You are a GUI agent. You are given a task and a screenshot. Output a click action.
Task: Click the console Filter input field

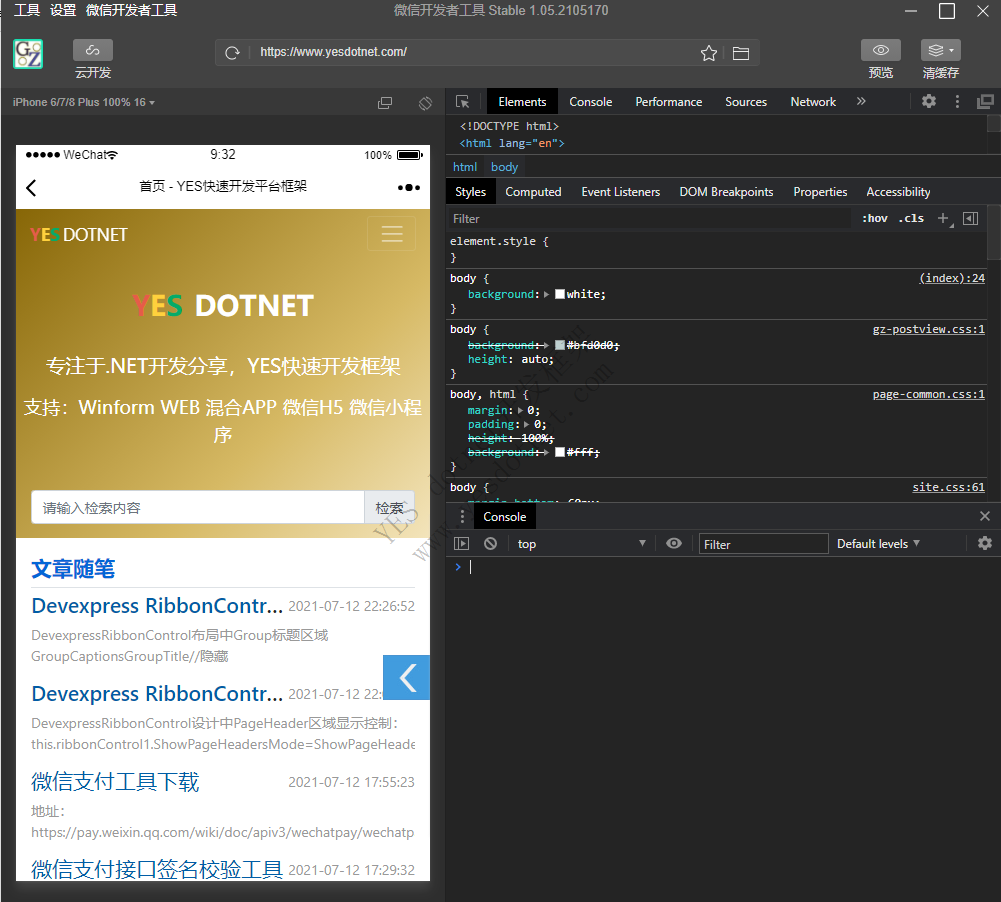click(764, 544)
